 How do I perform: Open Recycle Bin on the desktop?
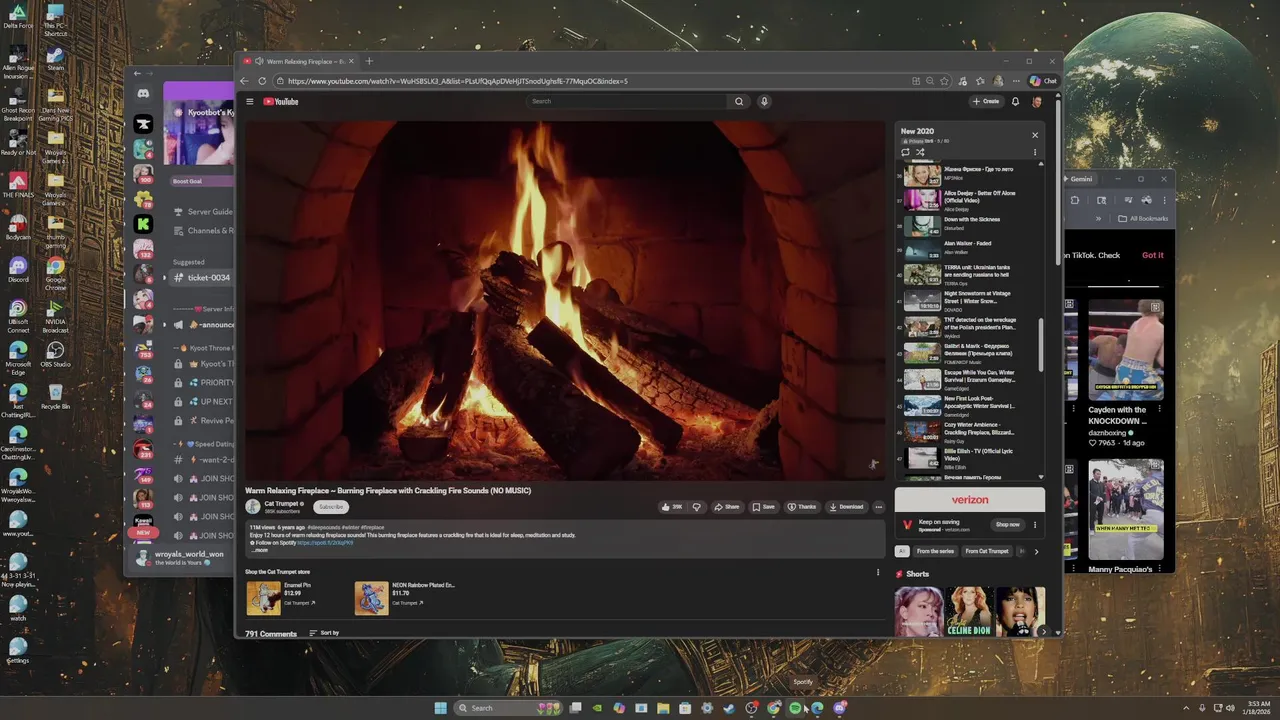55,396
